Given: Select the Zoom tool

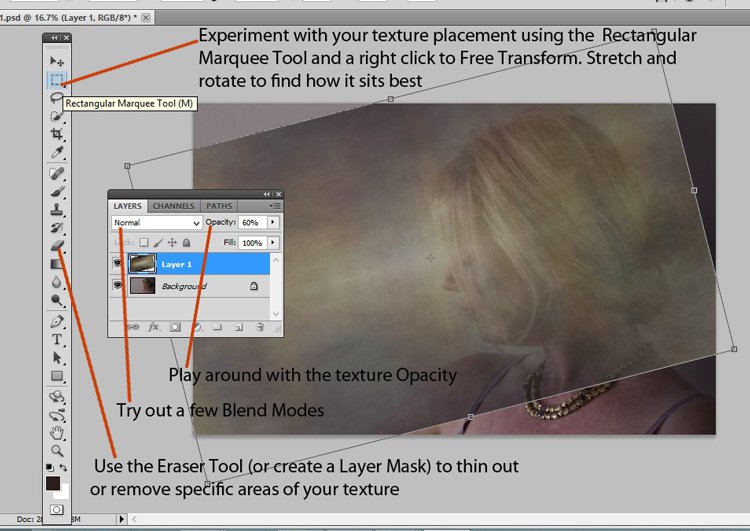Looking at the screenshot, I should 57,449.
